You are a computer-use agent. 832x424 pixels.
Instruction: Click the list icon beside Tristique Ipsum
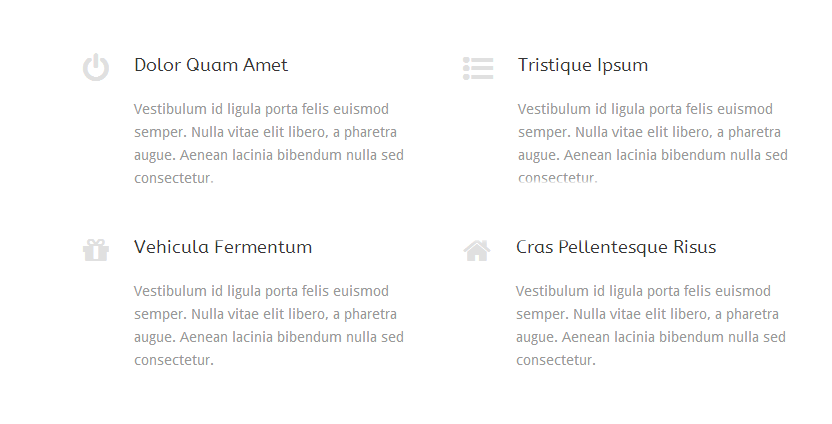[x=478, y=68]
